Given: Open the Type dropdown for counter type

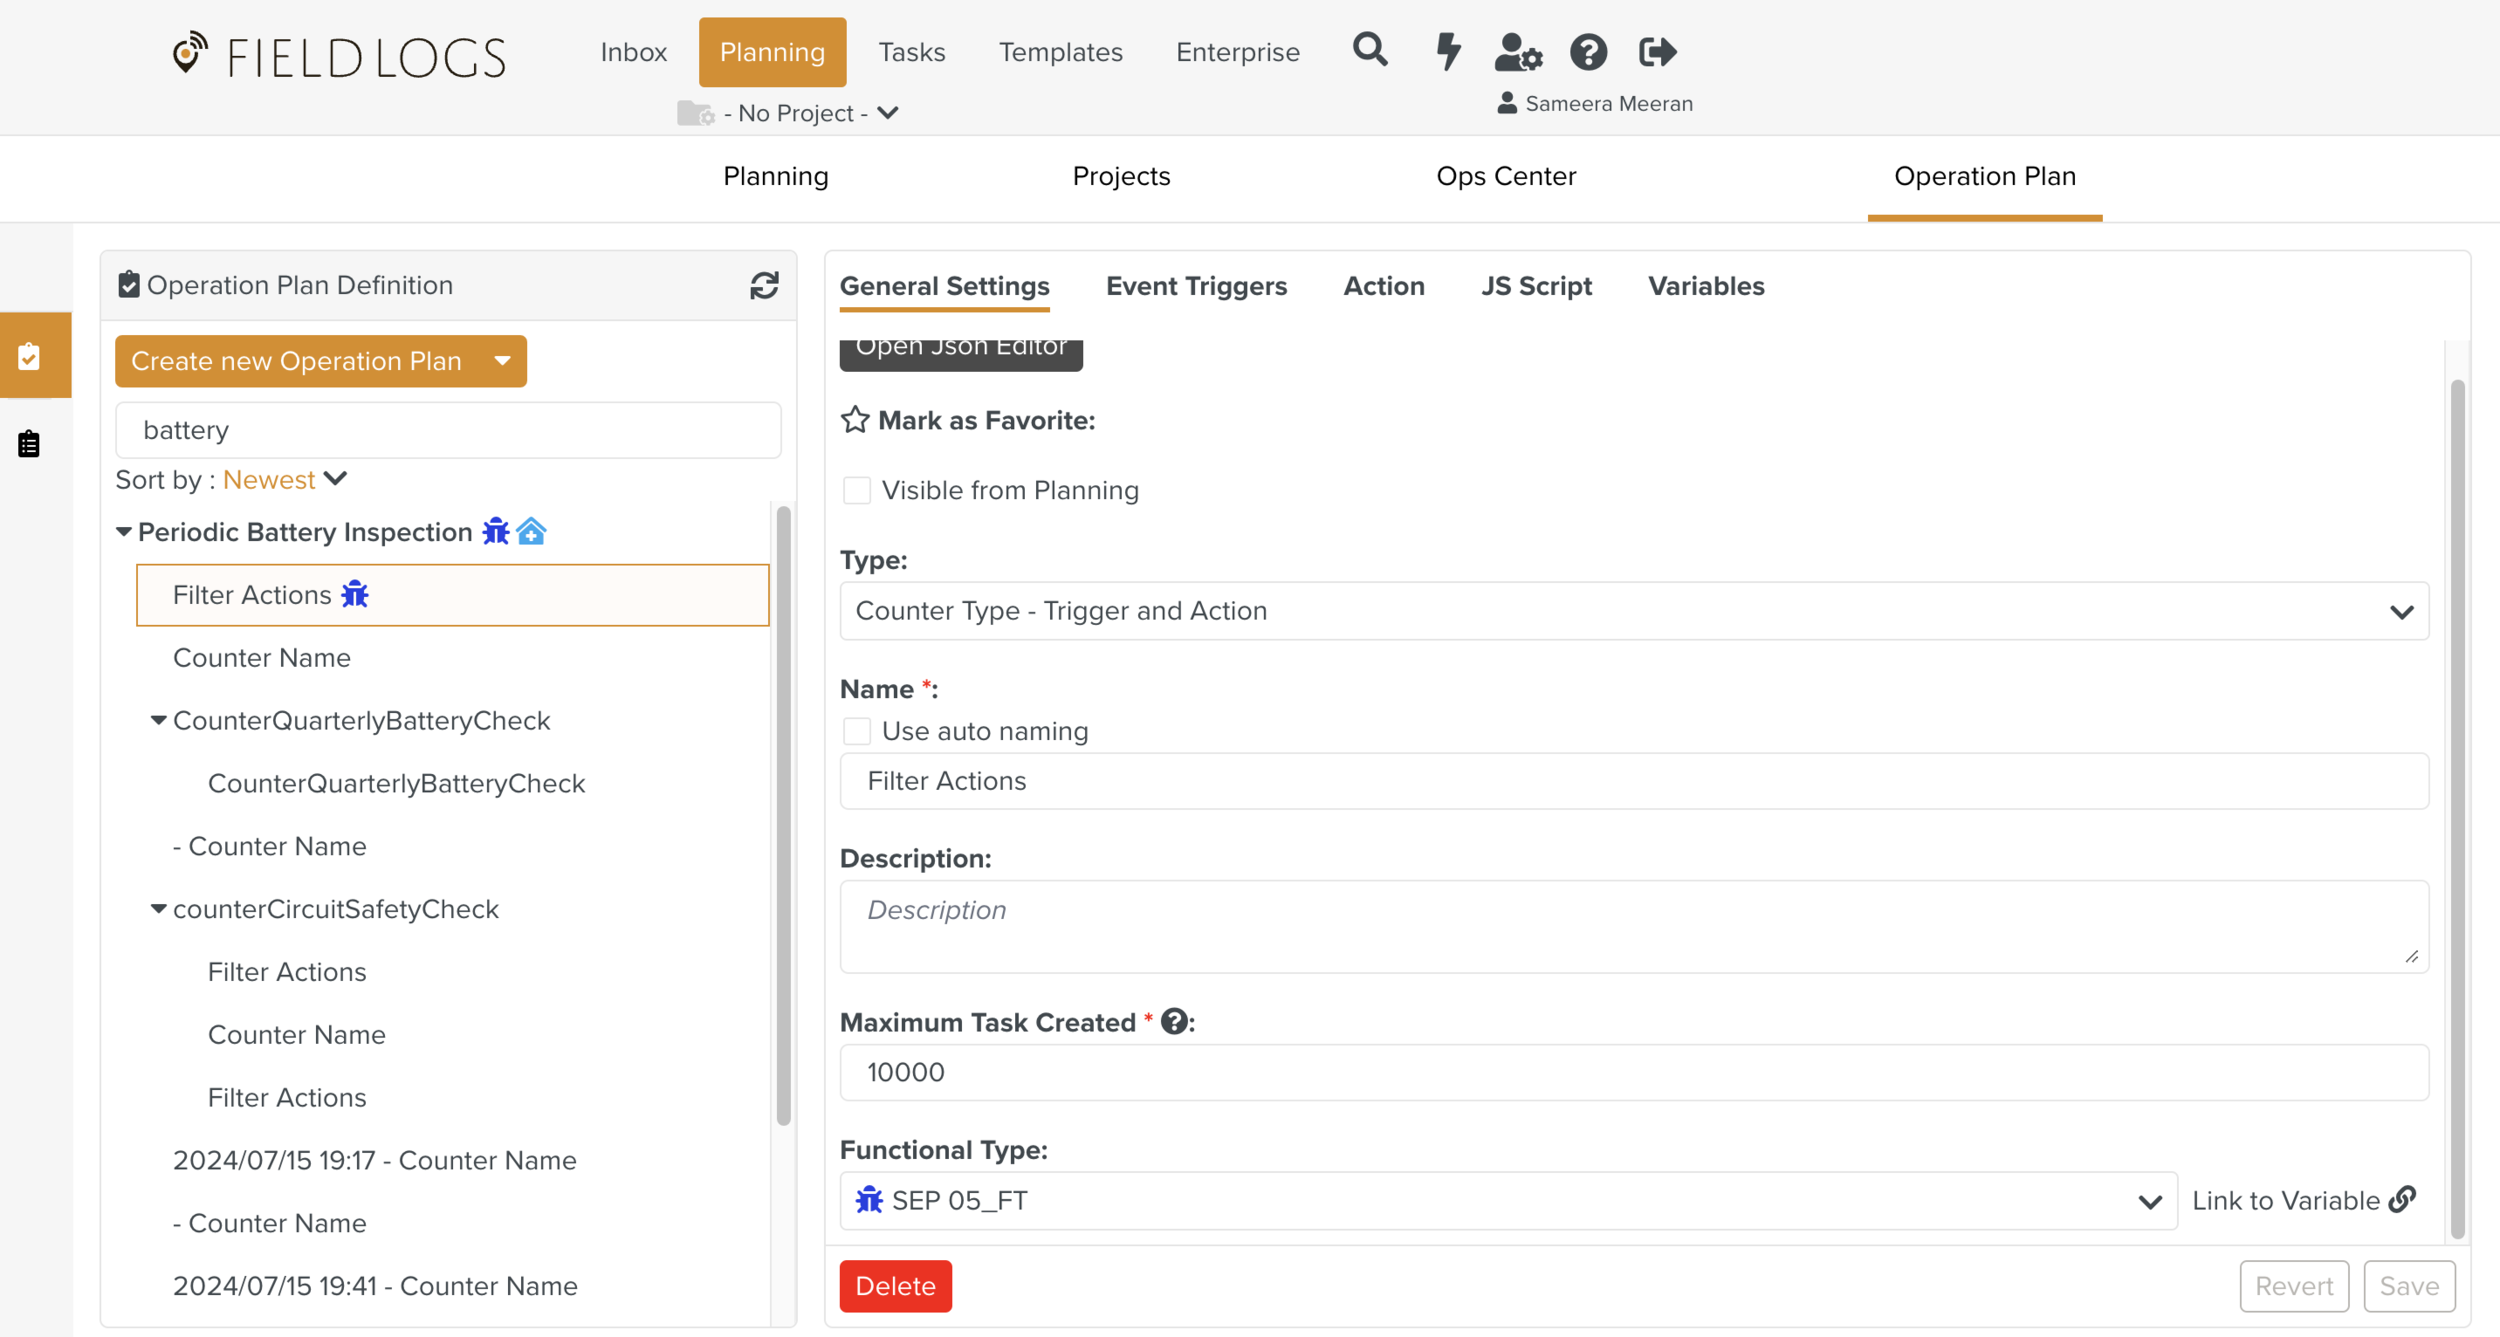Looking at the screenshot, I should click(1633, 611).
